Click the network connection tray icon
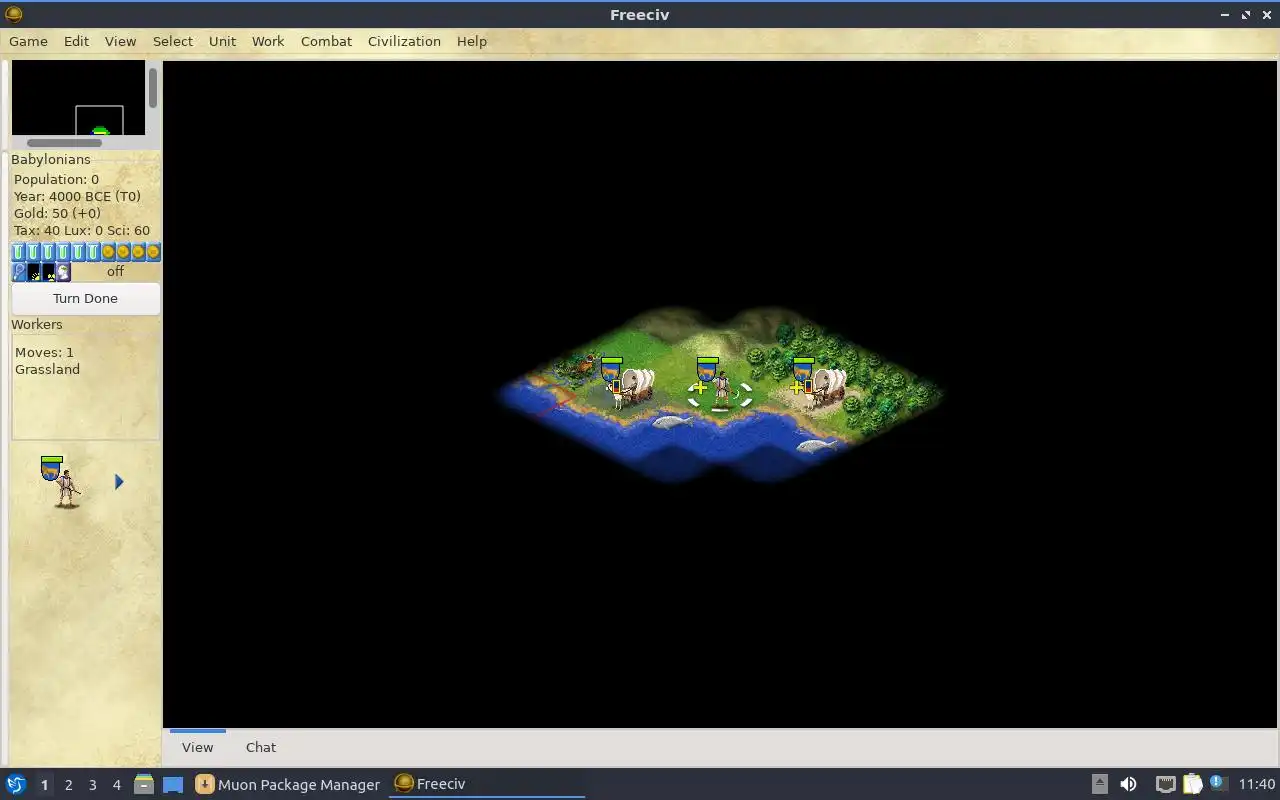 (1165, 784)
